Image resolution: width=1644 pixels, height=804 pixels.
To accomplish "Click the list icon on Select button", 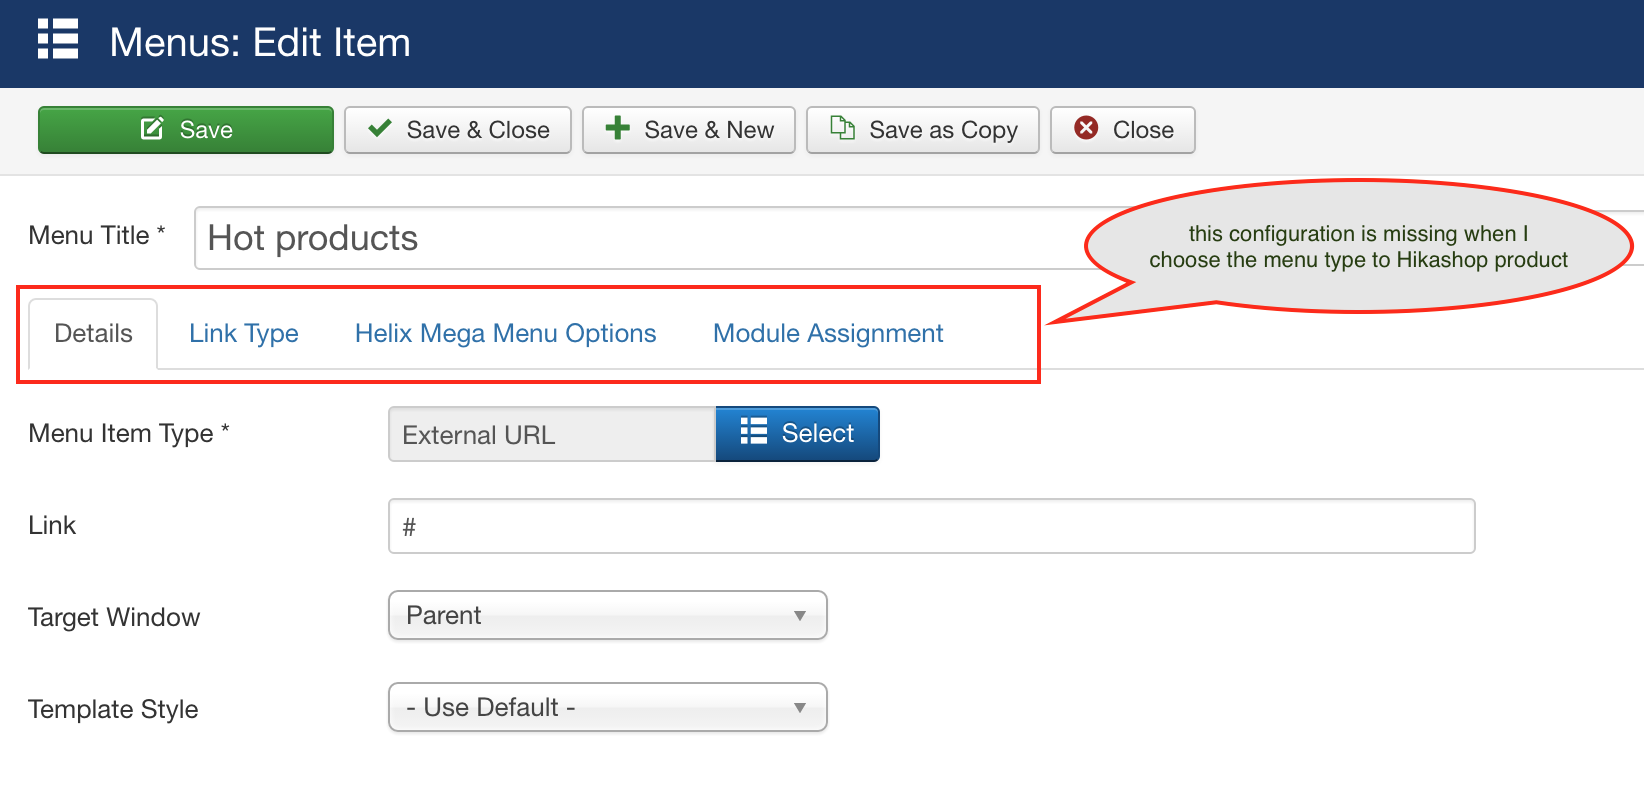I will (754, 432).
